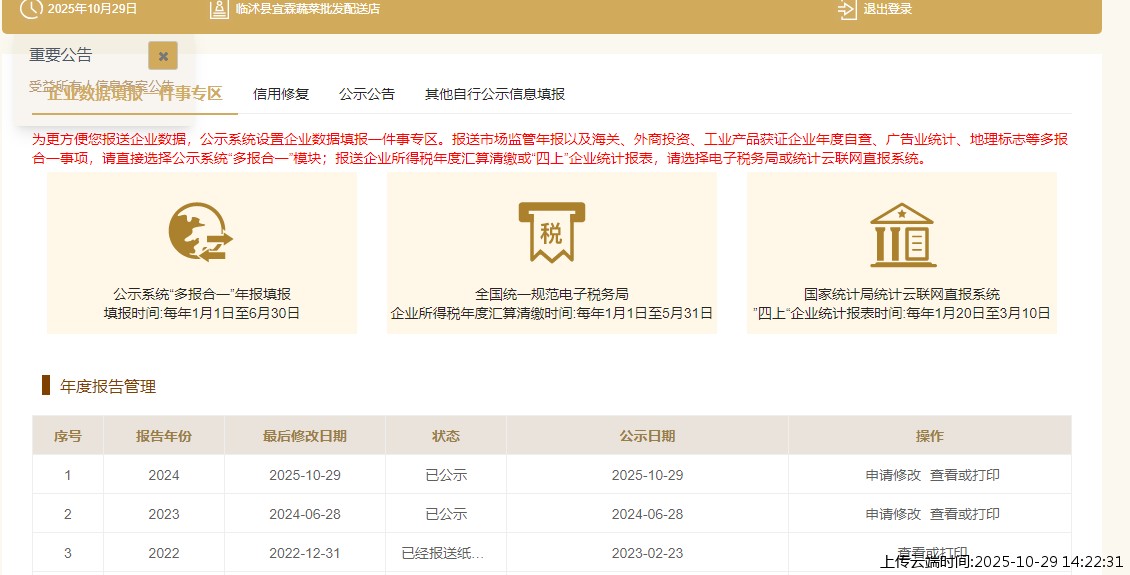This screenshot has height=575, width=1130.
Task: Open the 国家统计局统计云联网直报系统 text link
Action: 902,294
